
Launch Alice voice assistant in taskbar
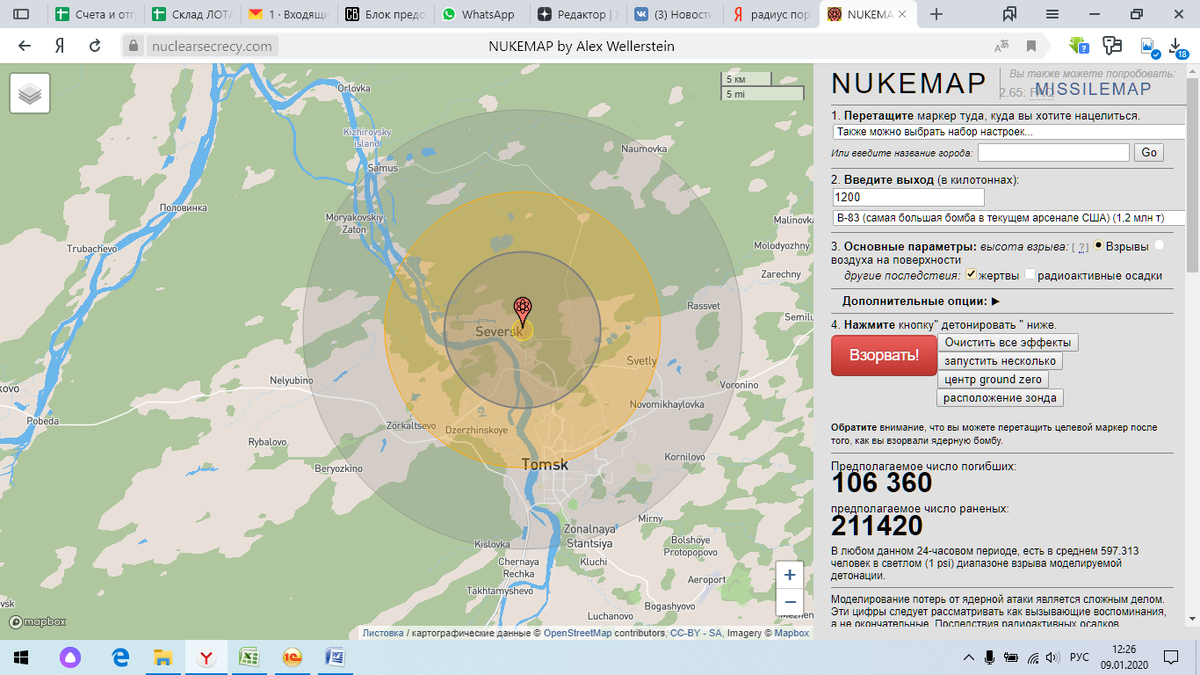pos(70,657)
